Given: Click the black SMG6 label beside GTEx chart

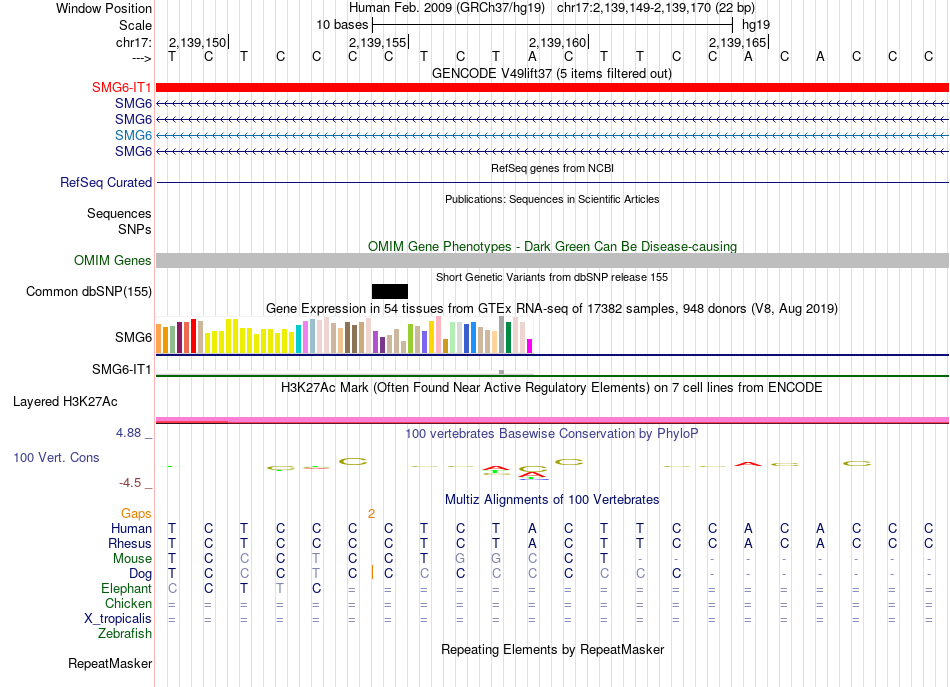Looking at the screenshot, I should pyautogui.click(x=133, y=337).
